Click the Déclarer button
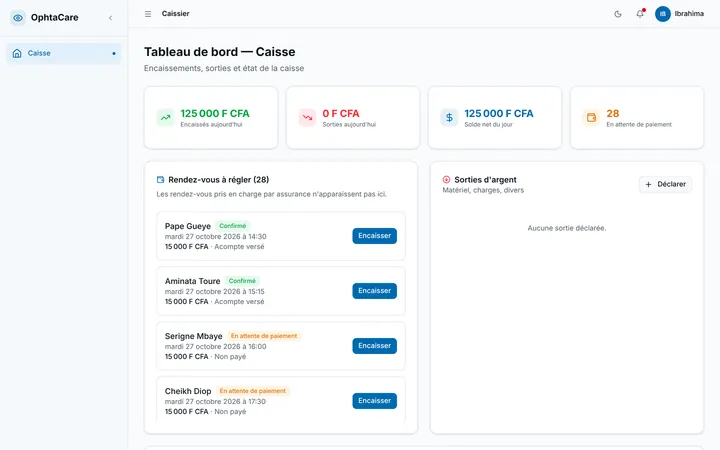This screenshot has height=450, width=720. tap(665, 184)
